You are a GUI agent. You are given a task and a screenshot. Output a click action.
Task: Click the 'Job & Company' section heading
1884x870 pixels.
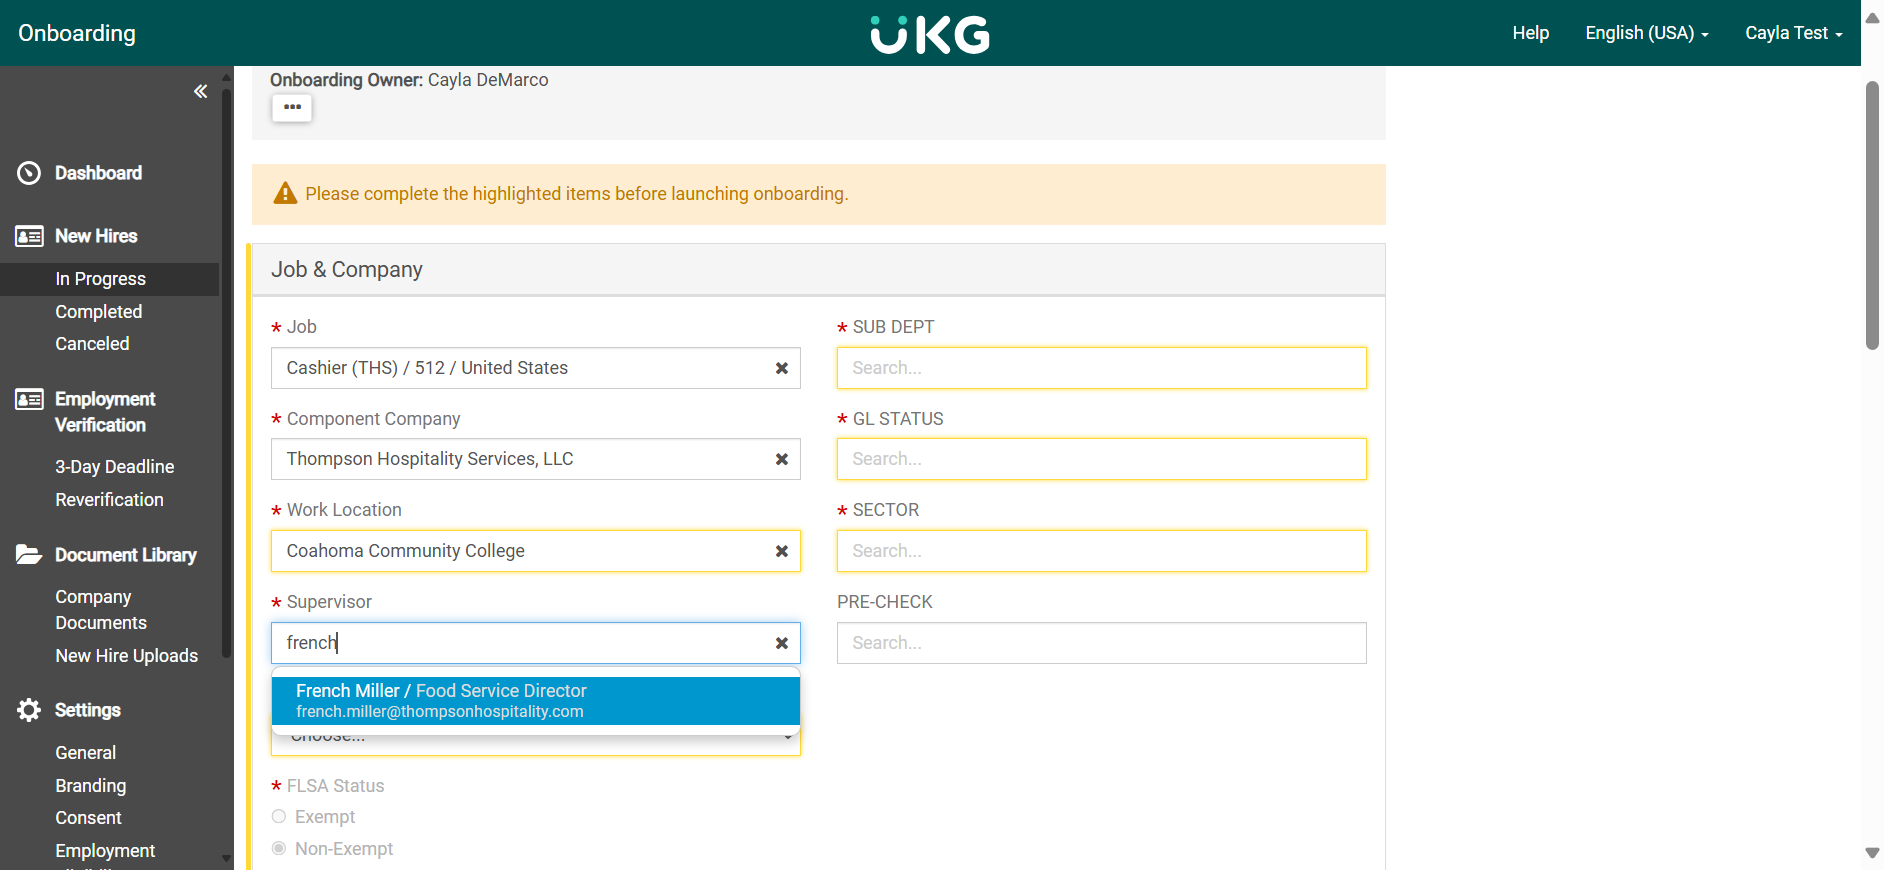coord(347,270)
